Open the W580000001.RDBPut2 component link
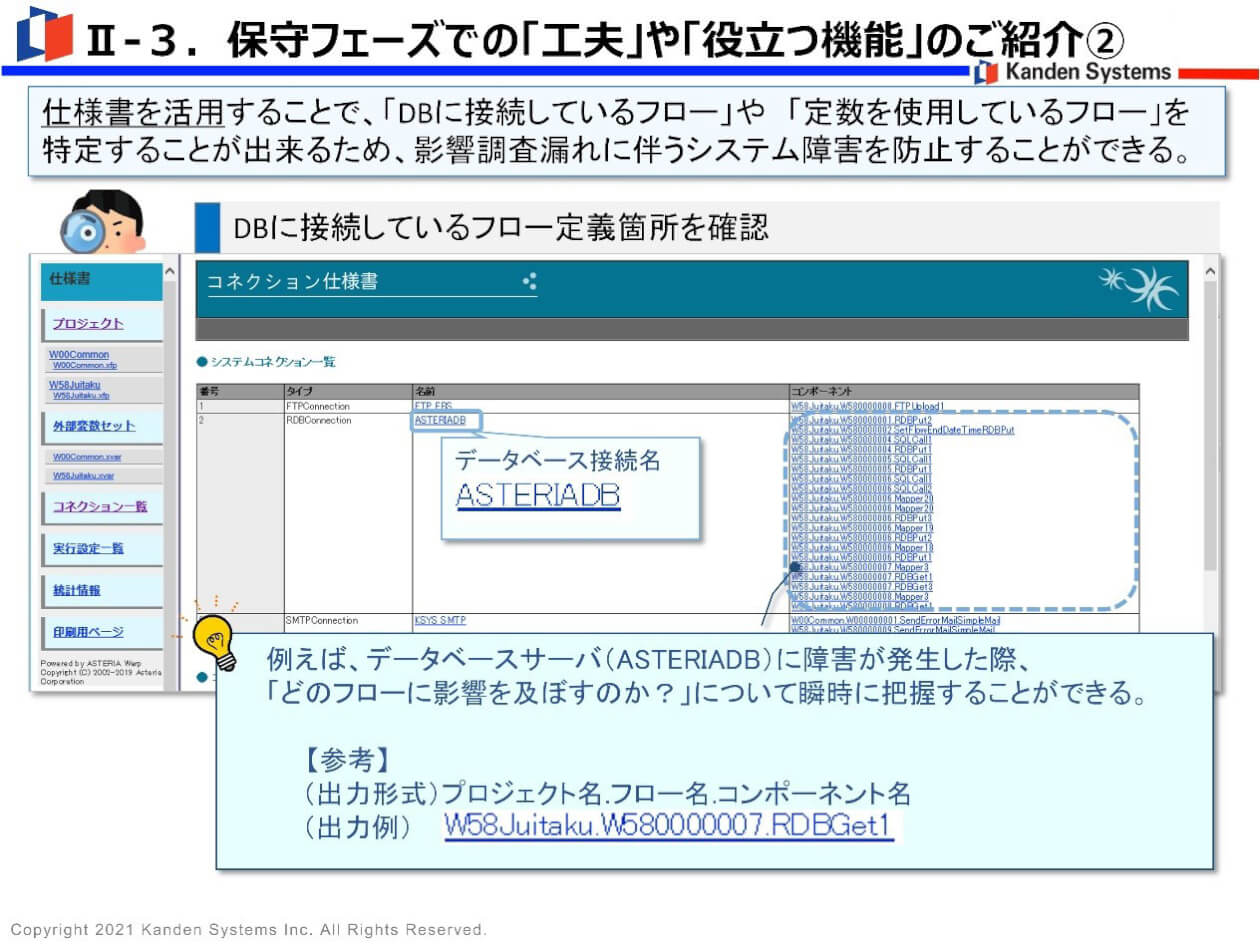1260x945 pixels. 862,420
